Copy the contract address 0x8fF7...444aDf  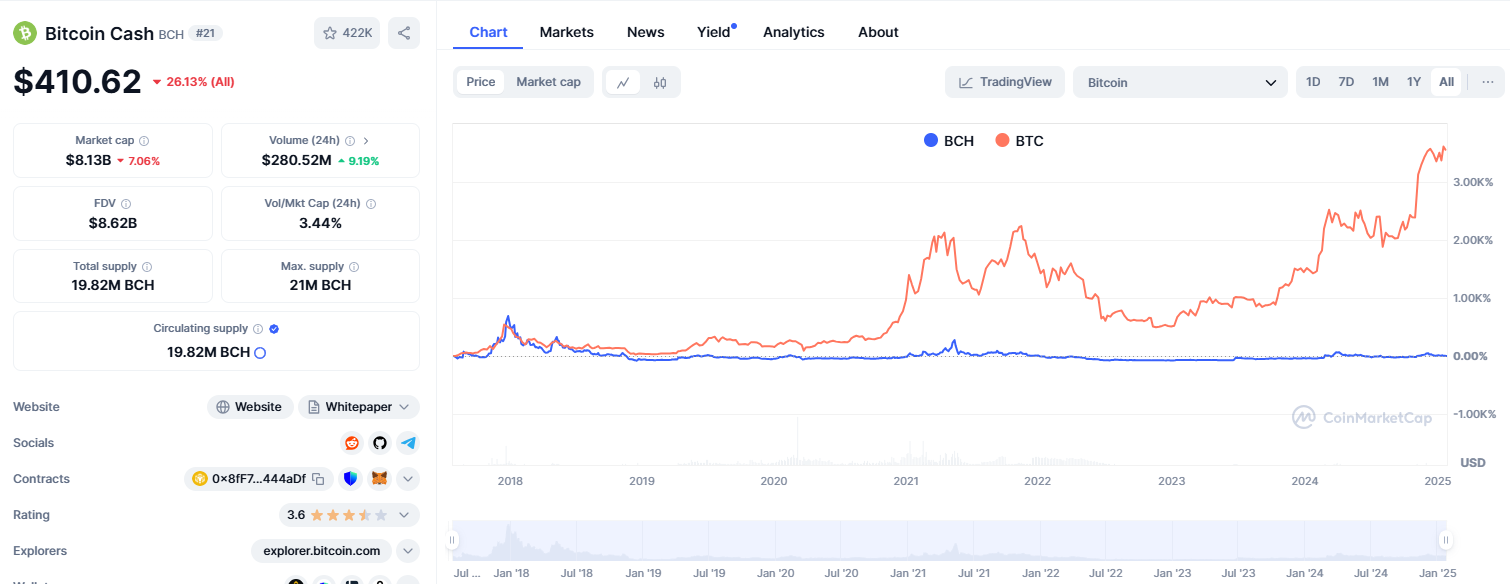[x=318, y=479]
